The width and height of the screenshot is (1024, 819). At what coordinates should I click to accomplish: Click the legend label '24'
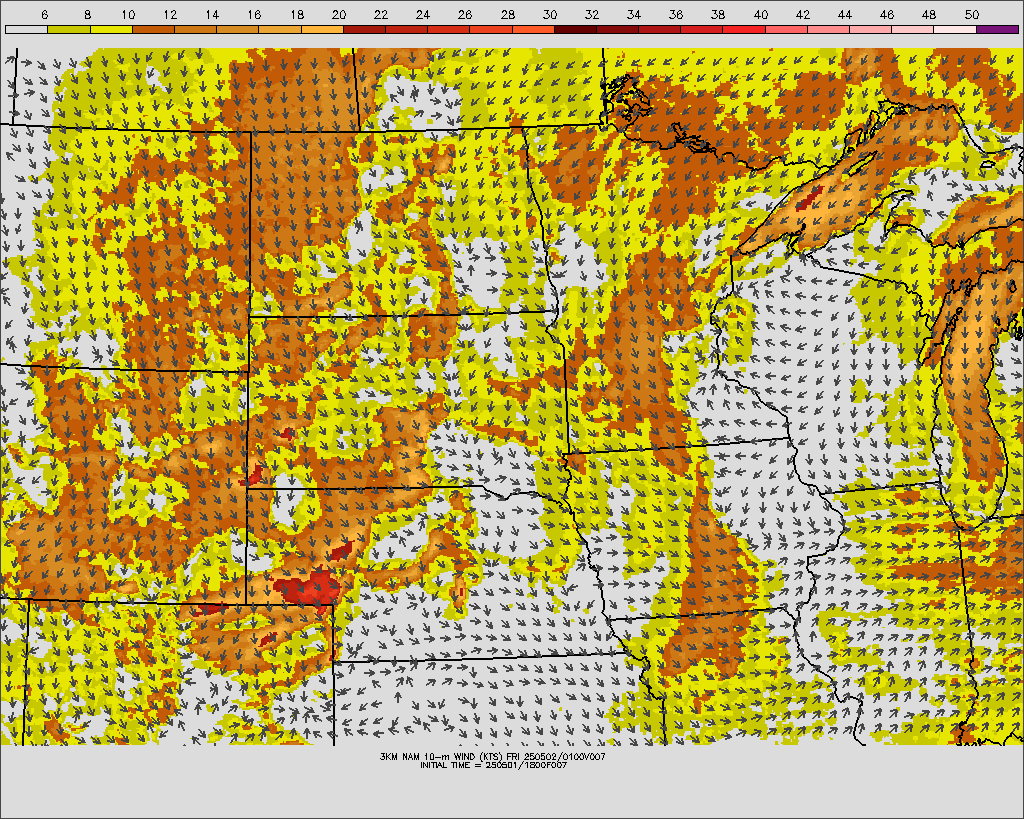423,14
